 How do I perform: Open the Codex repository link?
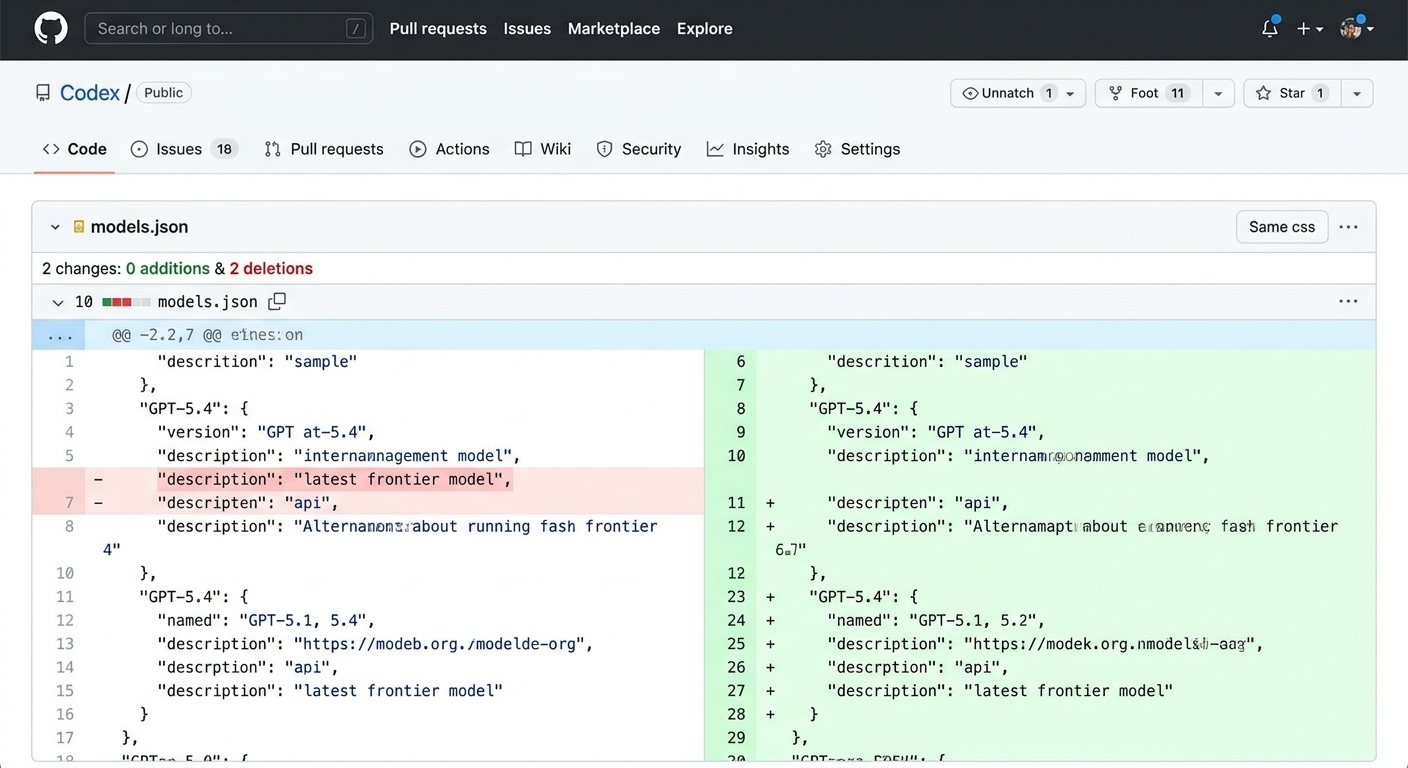[x=90, y=93]
